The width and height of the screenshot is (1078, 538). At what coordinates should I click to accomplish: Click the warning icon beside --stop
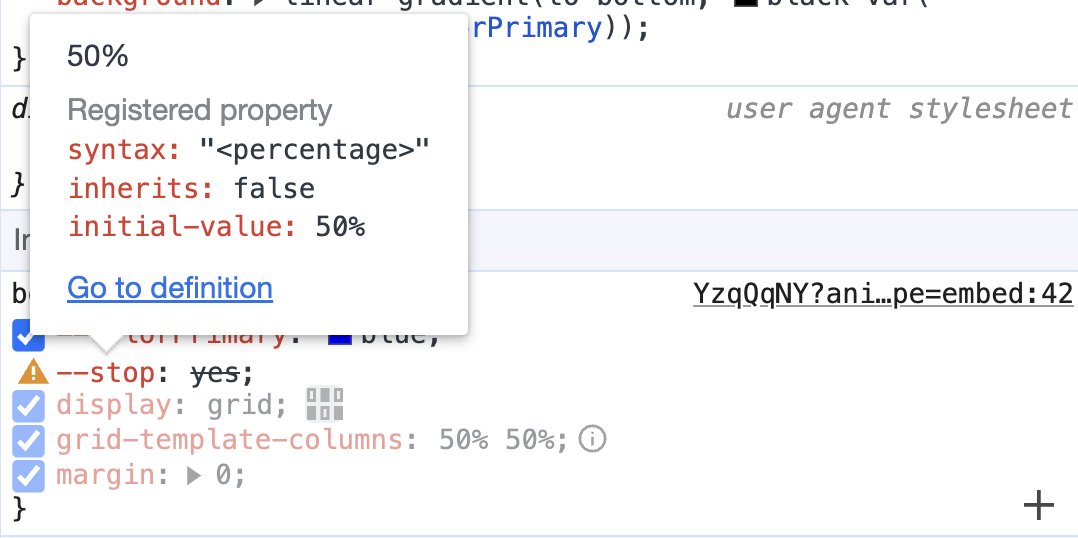tap(33, 373)
